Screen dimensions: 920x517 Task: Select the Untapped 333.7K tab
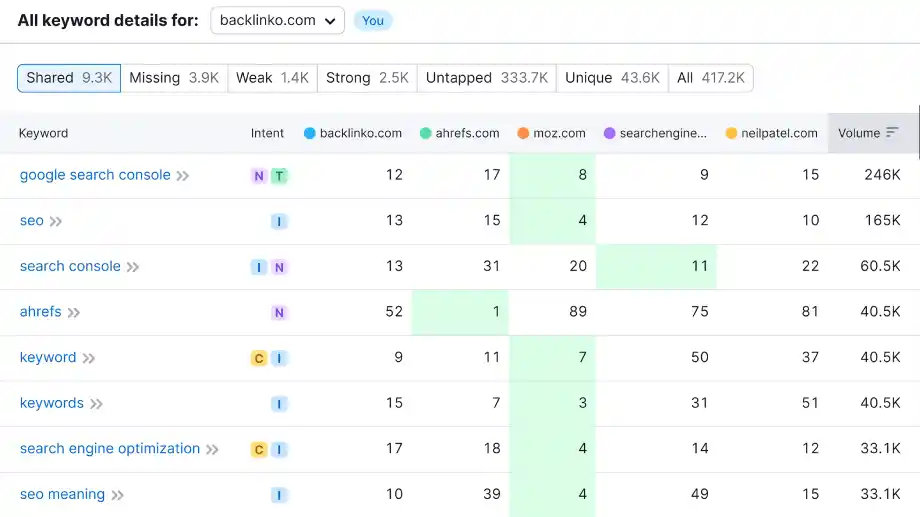click(x=486, y=78)
